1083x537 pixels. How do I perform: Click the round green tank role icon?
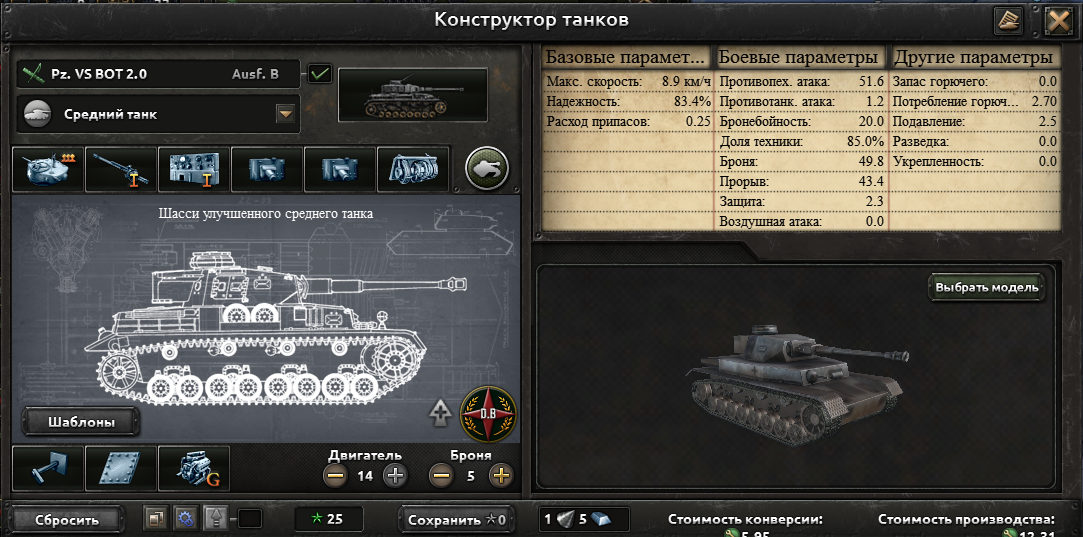click(487, 167)
